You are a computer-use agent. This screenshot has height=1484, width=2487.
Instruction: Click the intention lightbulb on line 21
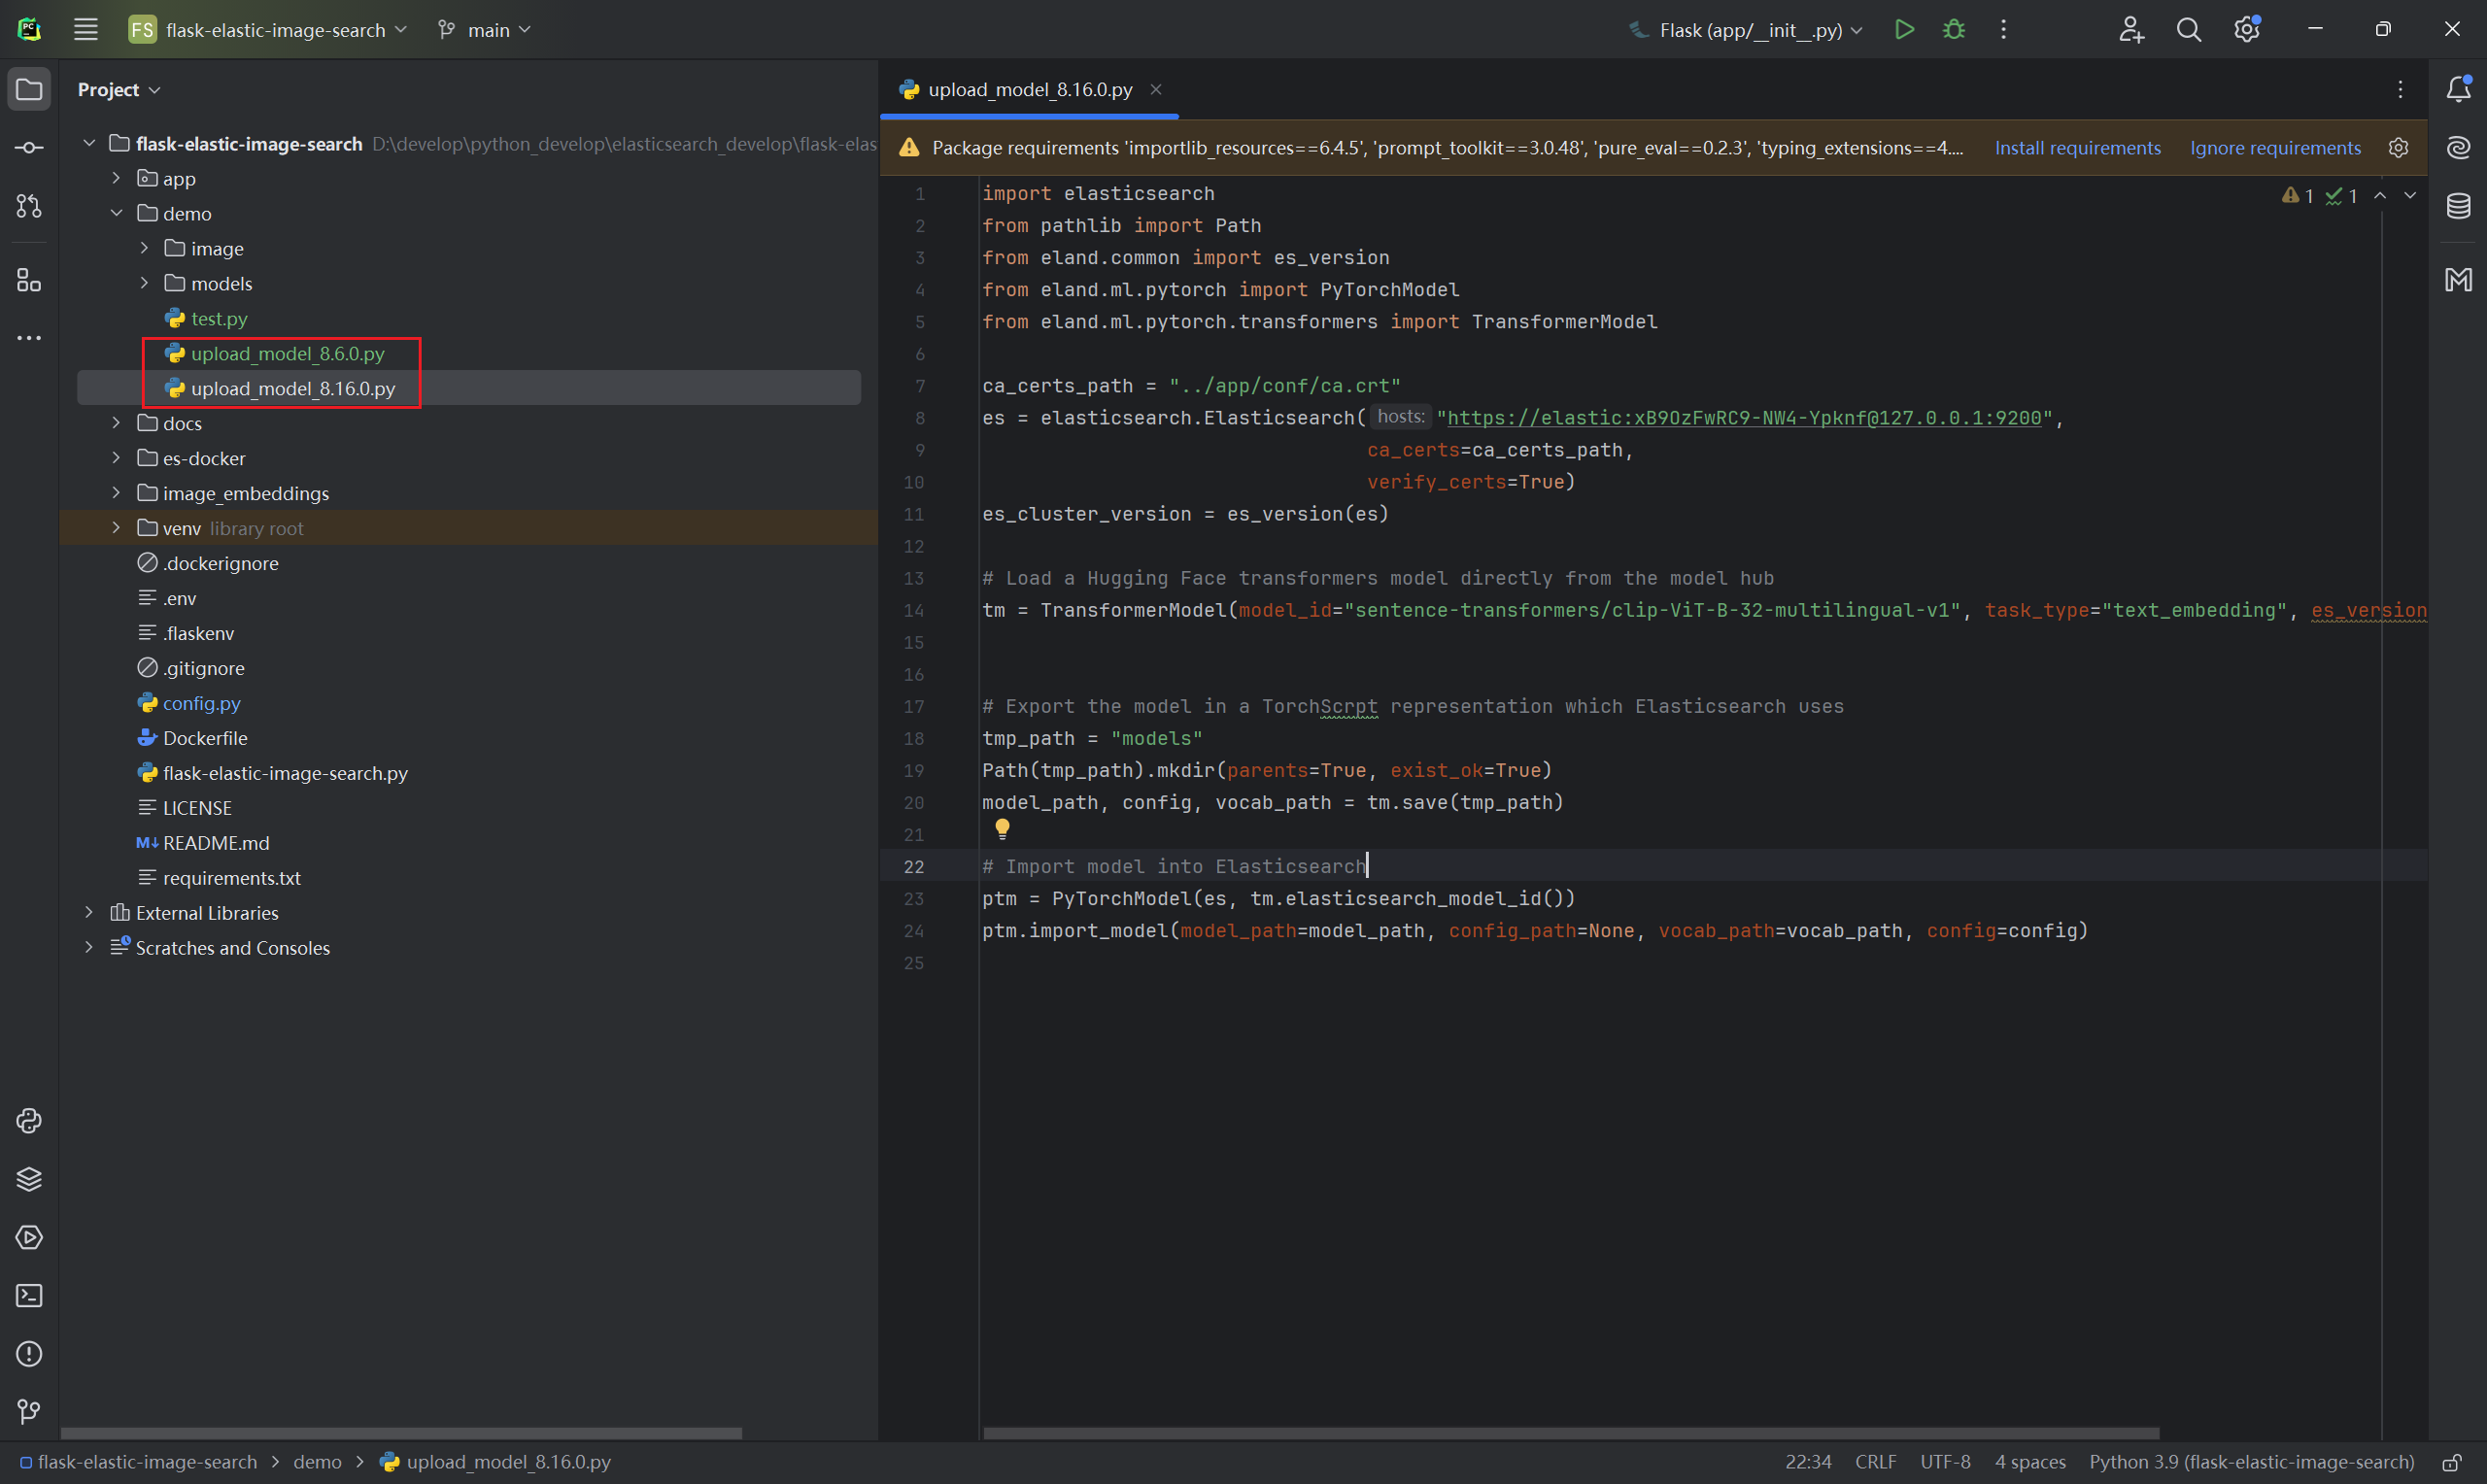click(1002, 828)
